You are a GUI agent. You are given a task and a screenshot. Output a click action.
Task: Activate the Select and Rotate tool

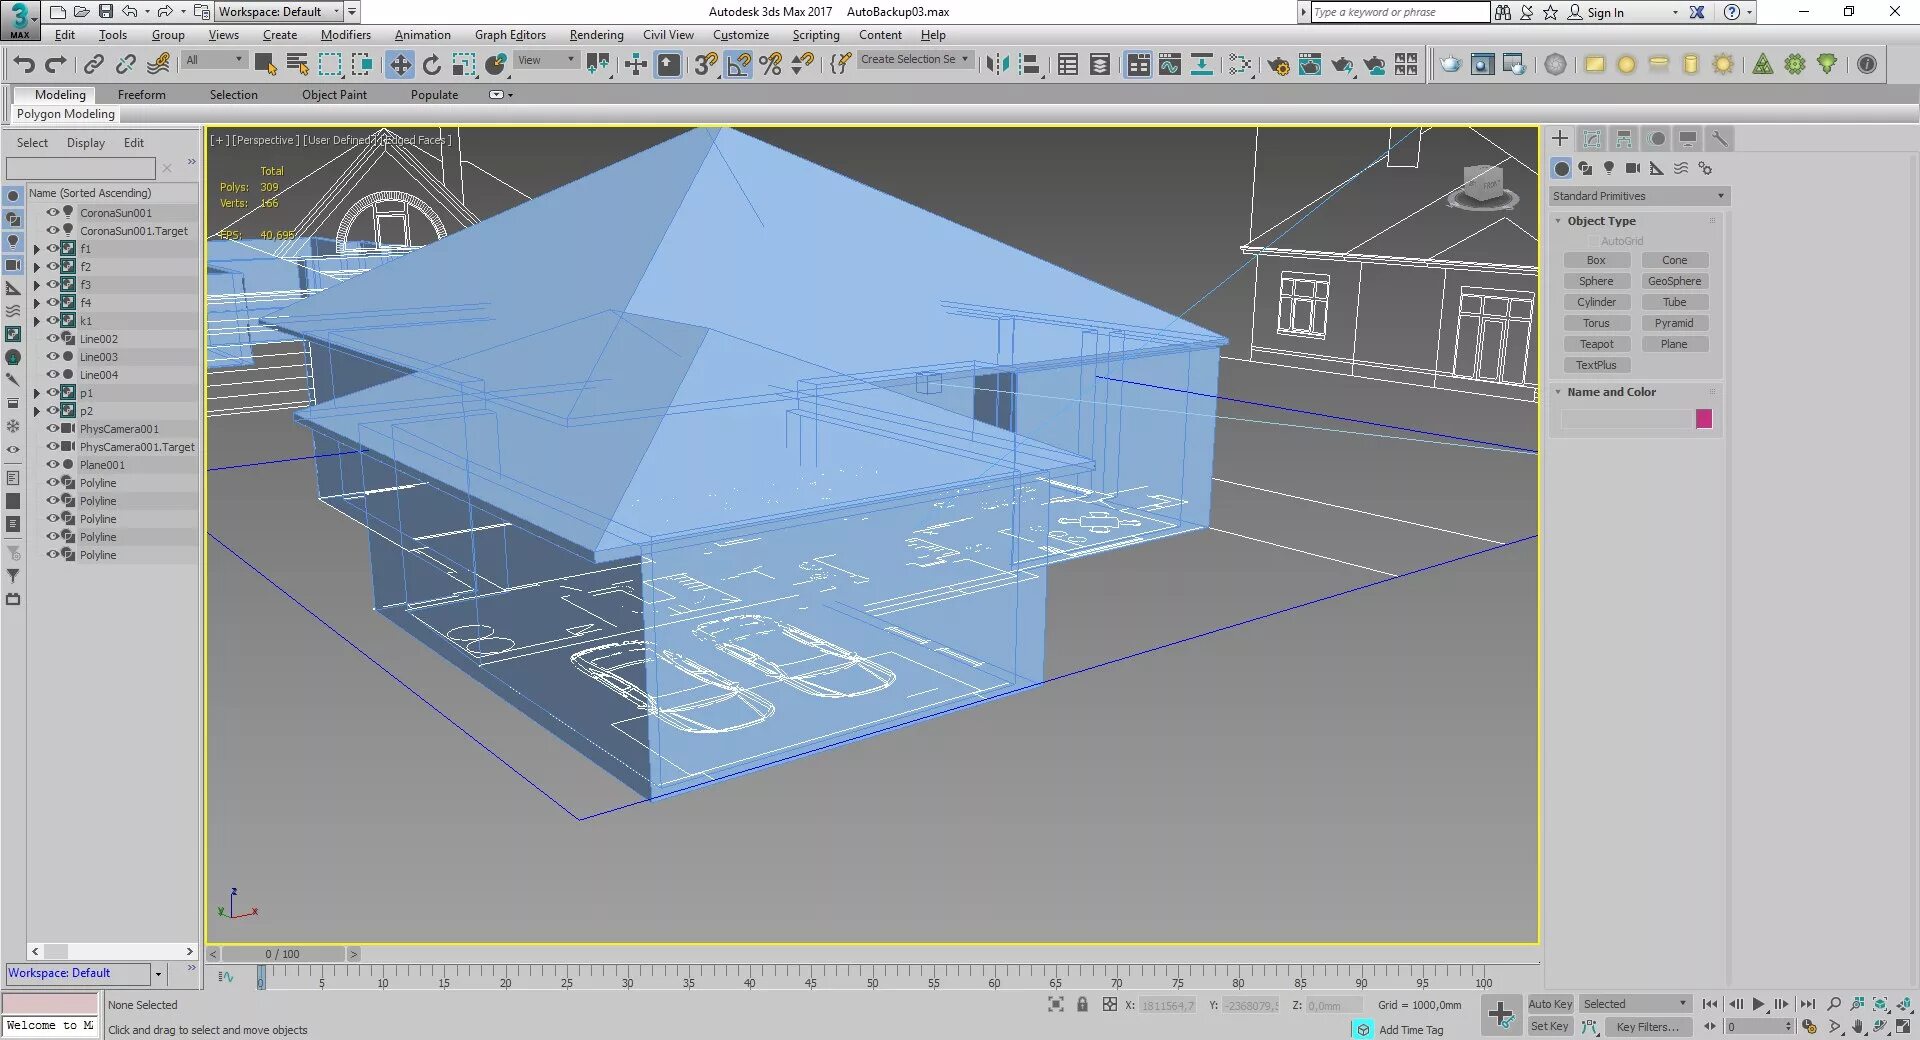[432, 65]
